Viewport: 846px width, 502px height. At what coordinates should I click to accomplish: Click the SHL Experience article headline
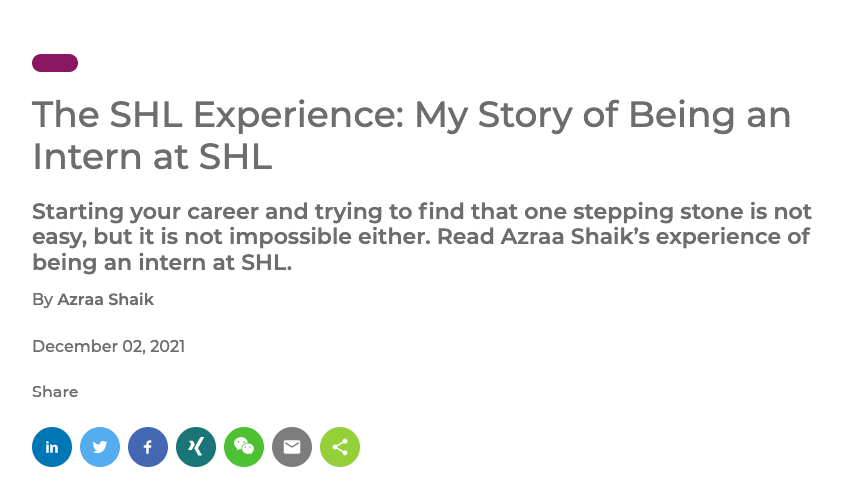(x=411, y=135)
